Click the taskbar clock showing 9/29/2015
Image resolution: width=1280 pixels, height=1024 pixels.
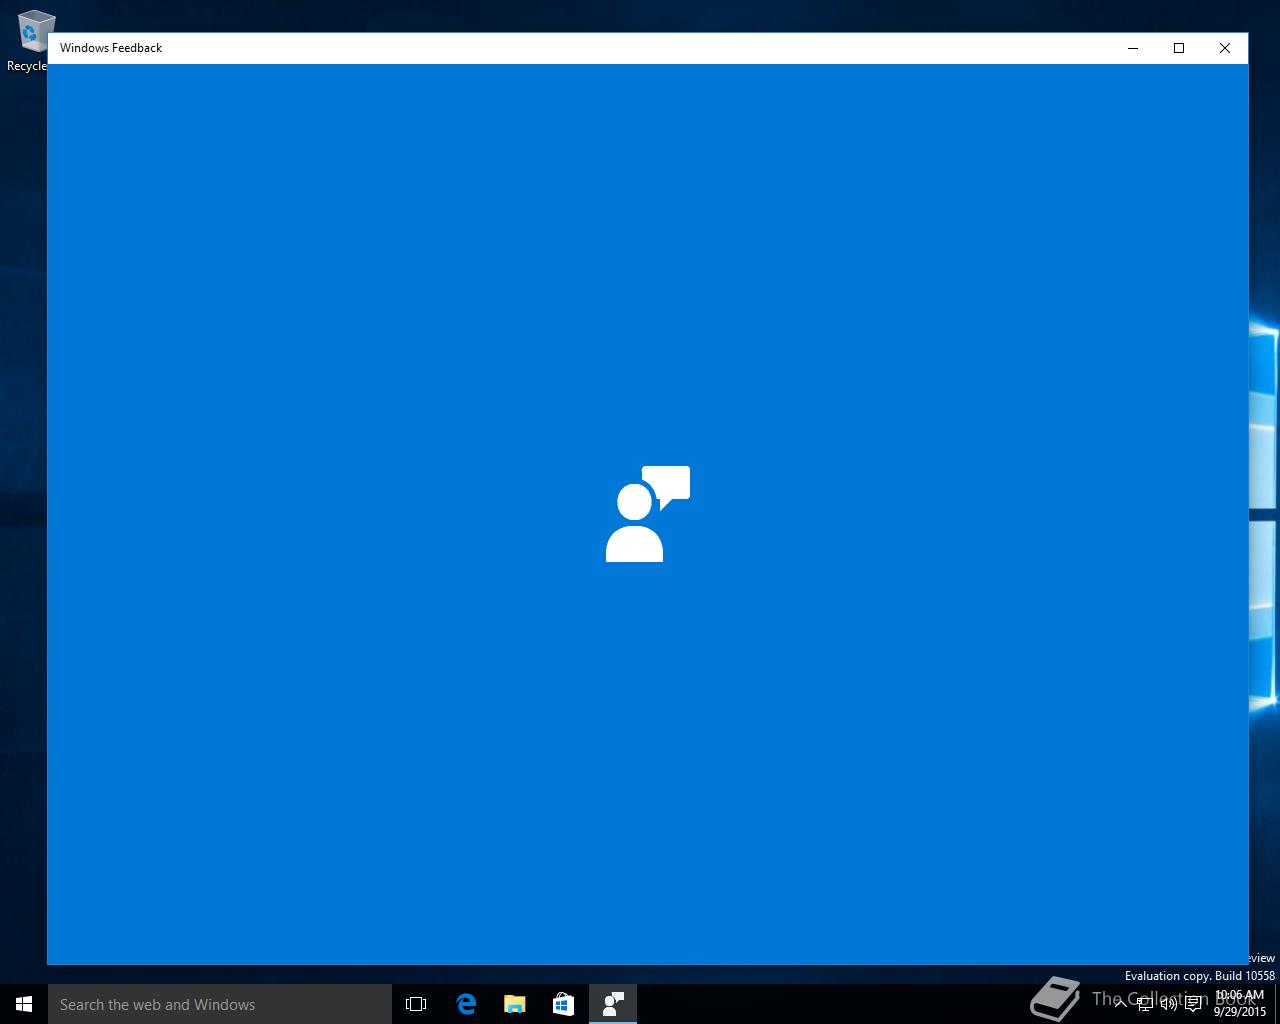[x=1240, y=1004]
